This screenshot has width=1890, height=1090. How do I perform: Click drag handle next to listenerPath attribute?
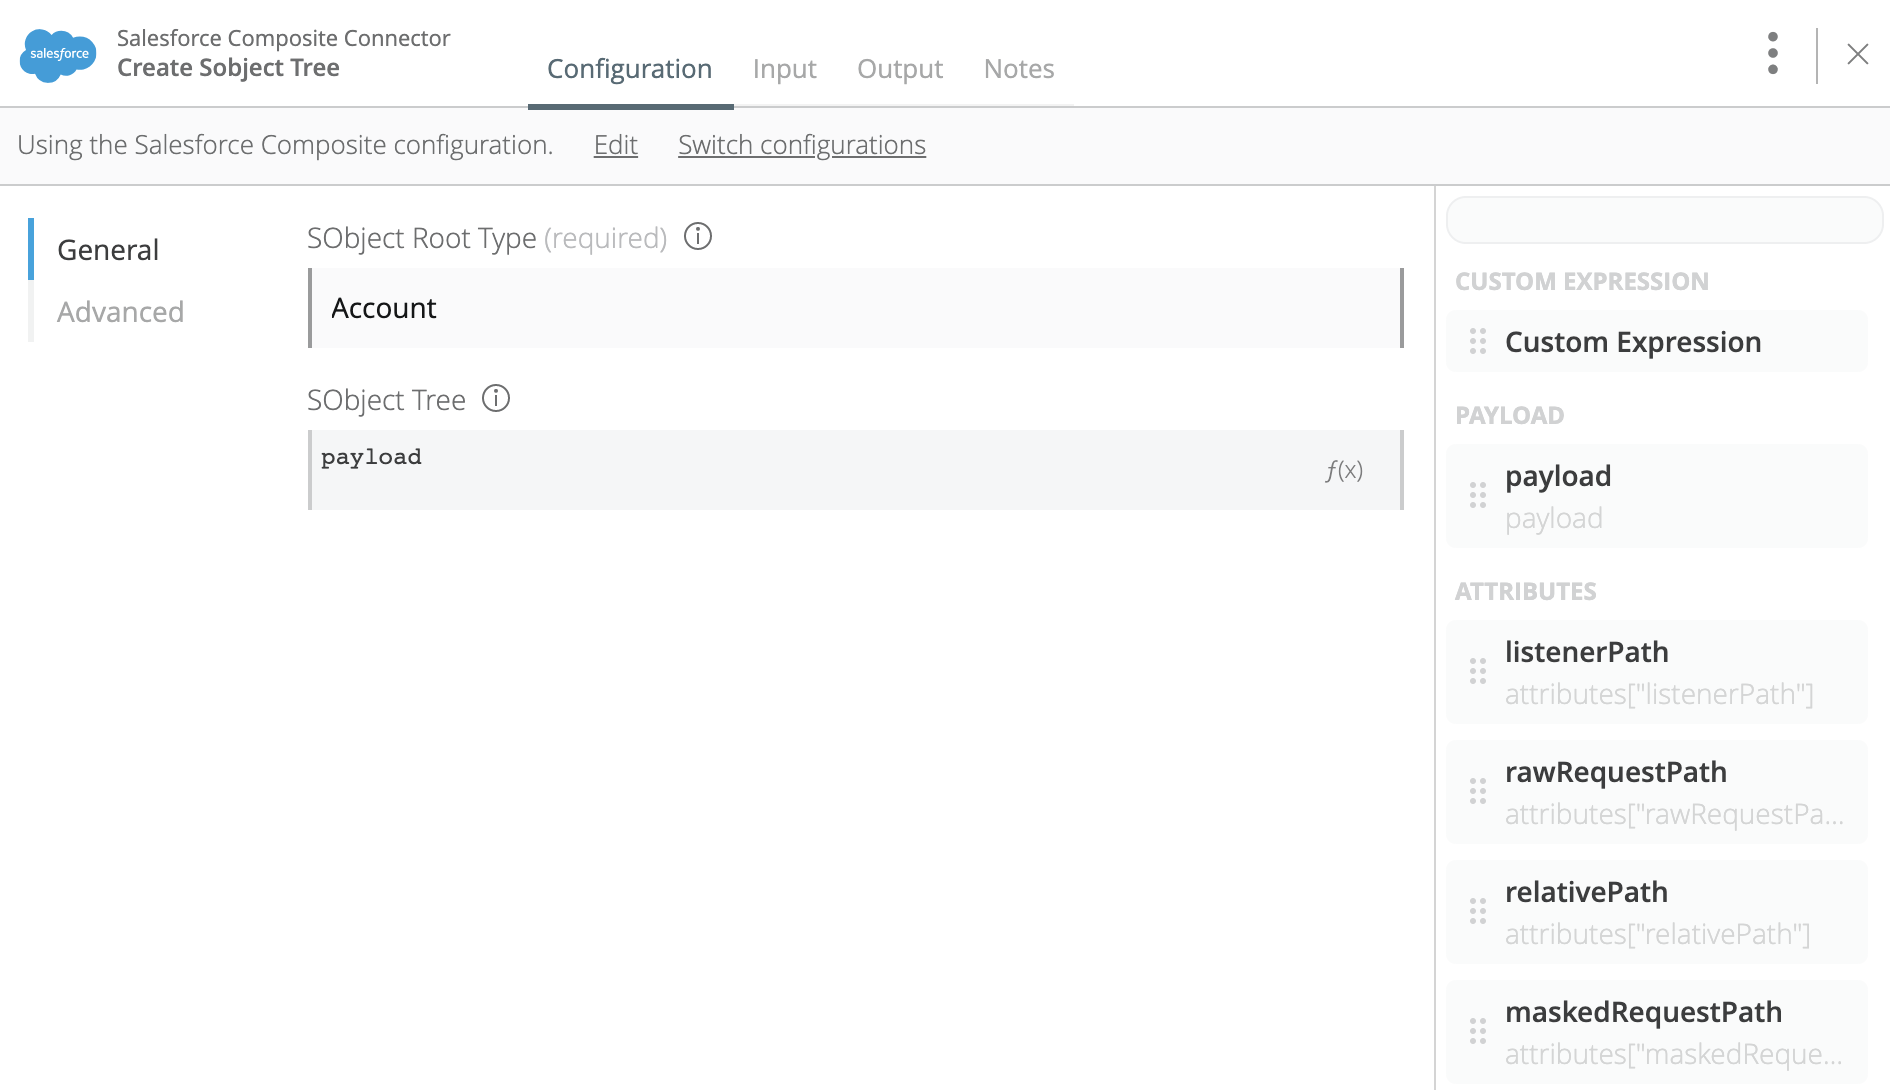[1477, 672]
